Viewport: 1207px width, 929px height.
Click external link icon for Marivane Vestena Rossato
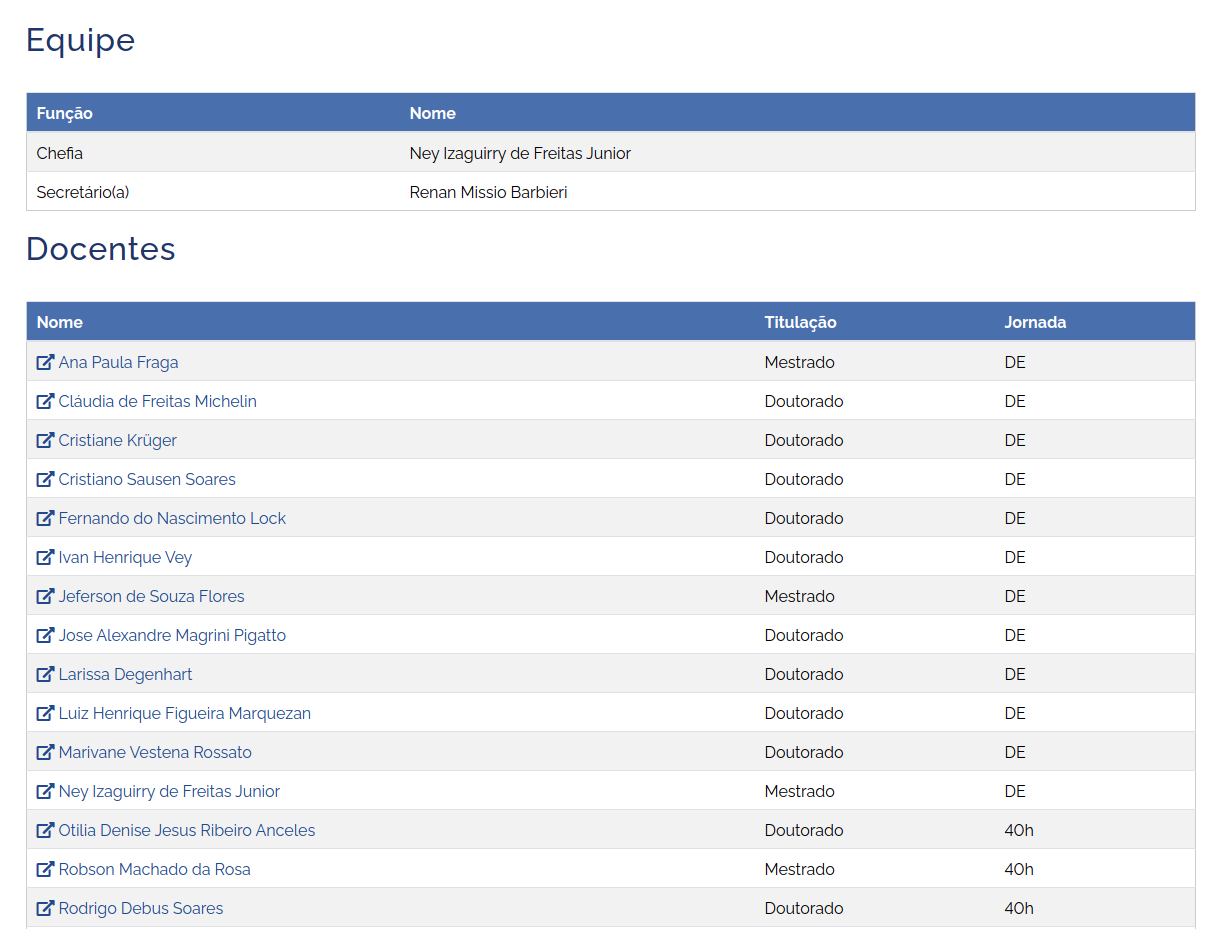coord(45,752)
